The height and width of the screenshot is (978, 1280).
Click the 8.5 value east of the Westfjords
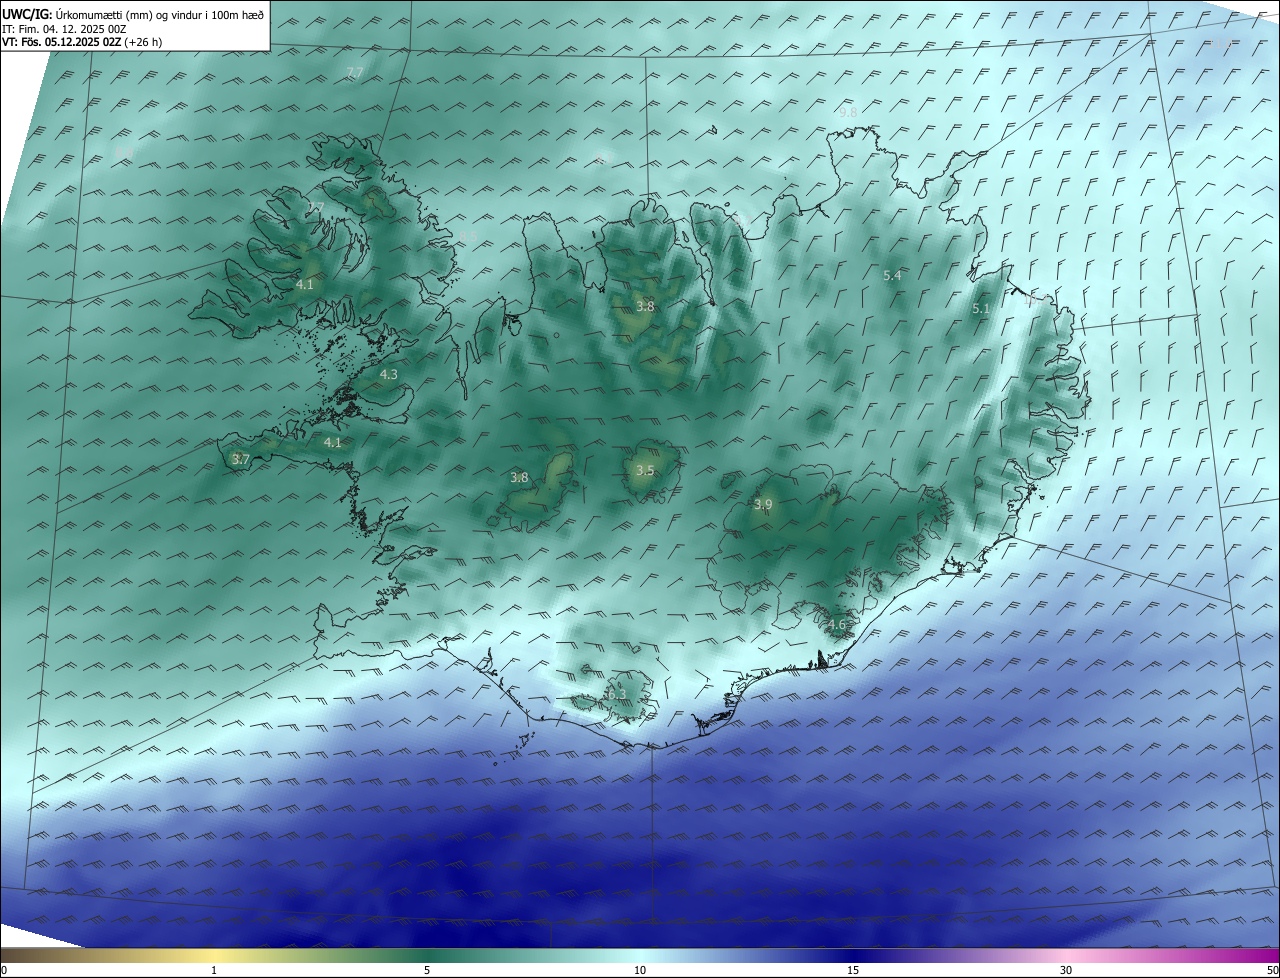click(468, 237)
